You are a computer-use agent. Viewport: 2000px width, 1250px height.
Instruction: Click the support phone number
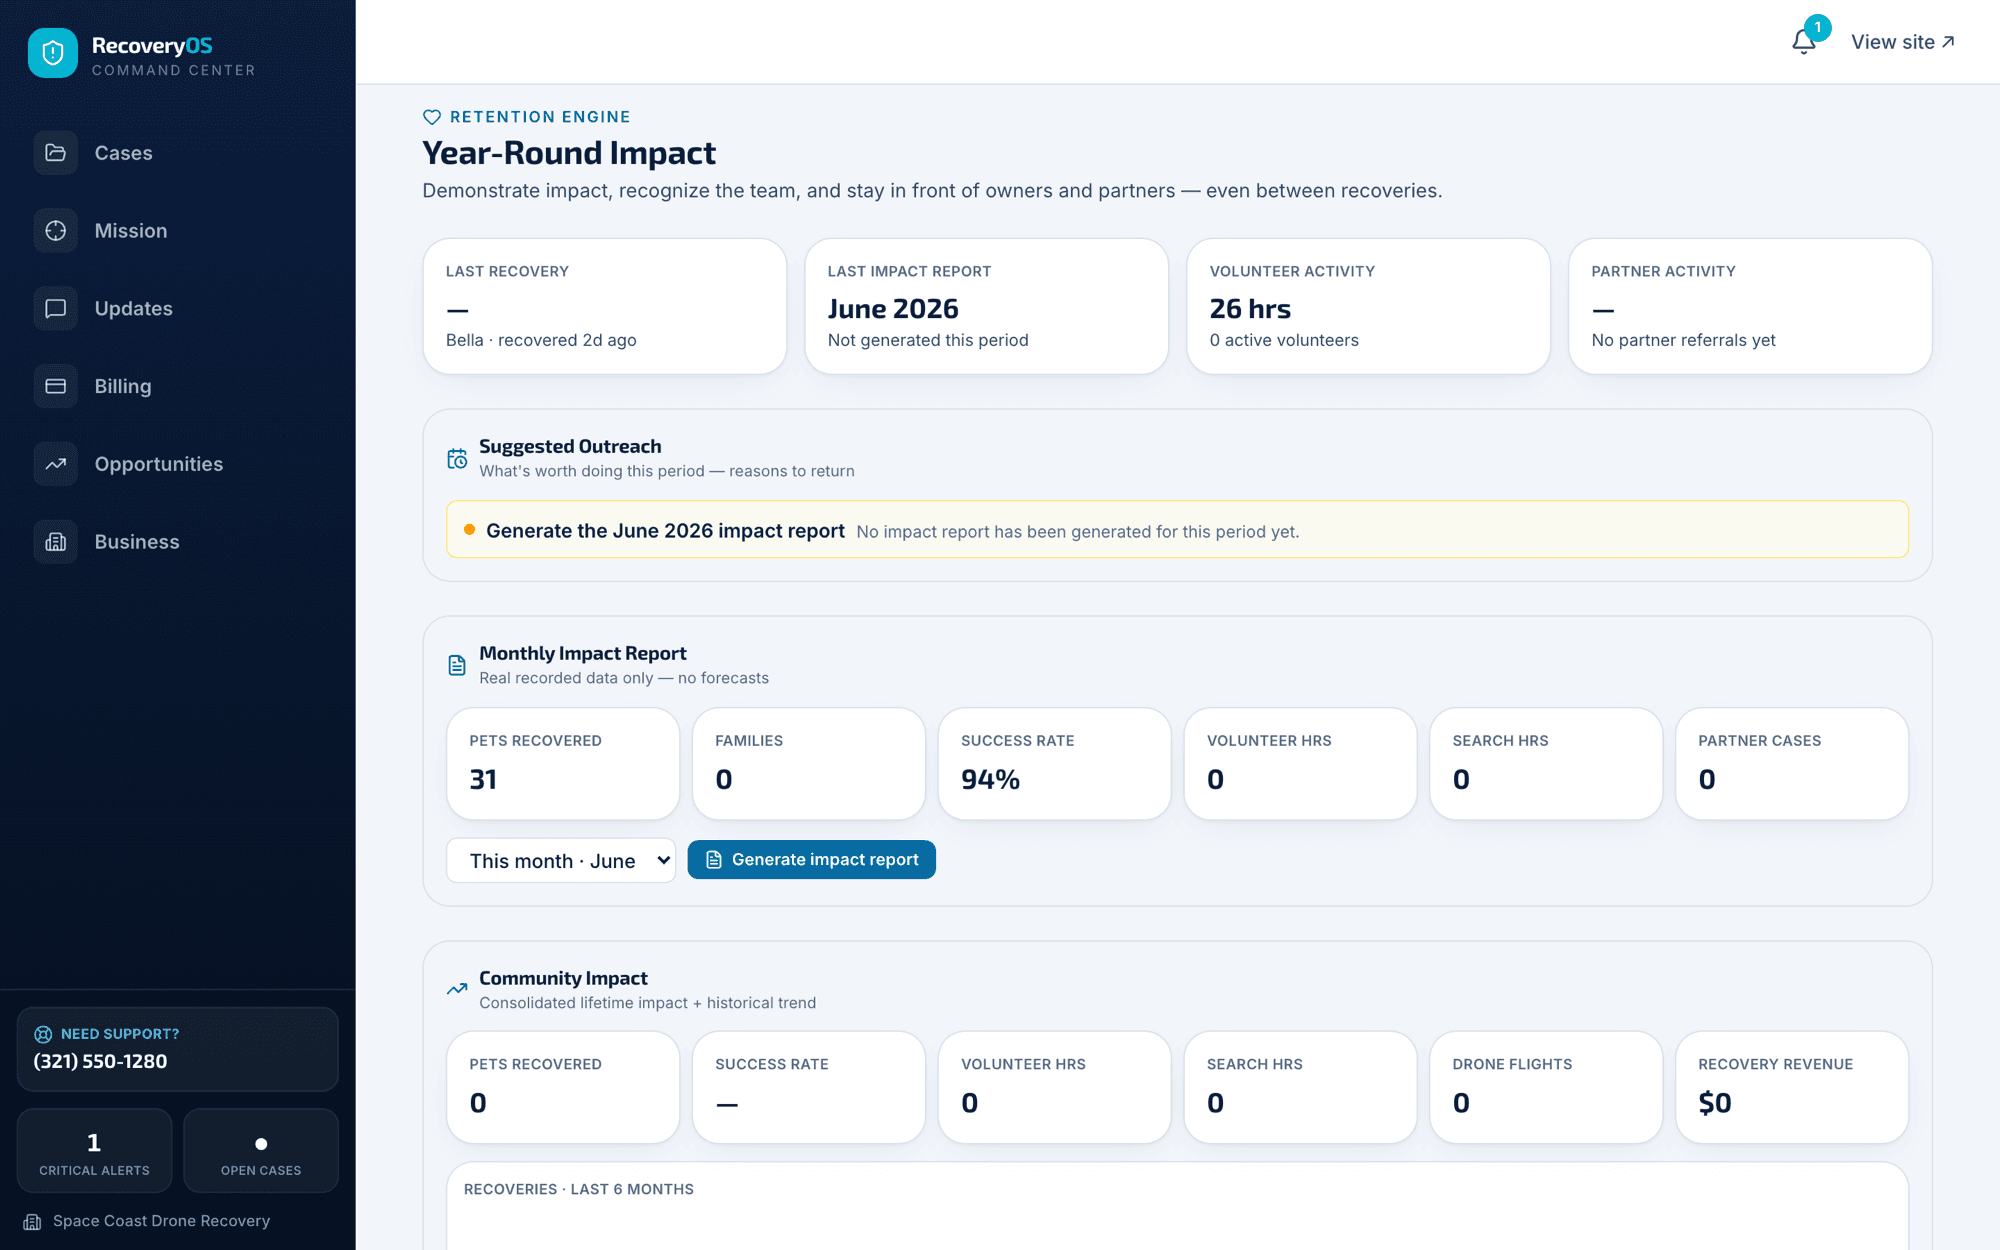(x=100, y=1061)
